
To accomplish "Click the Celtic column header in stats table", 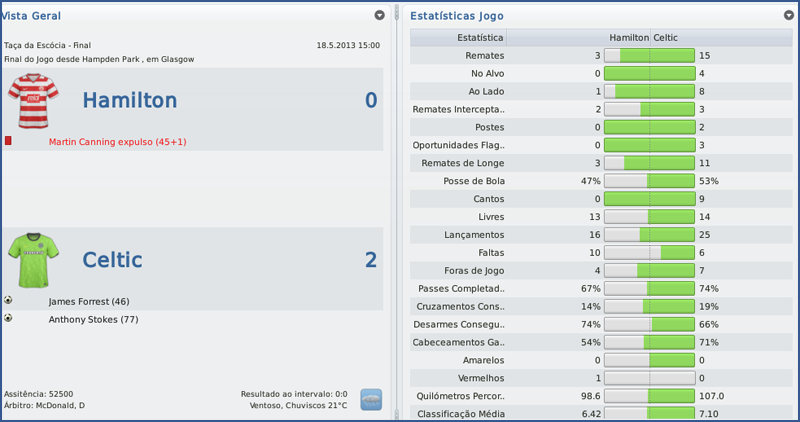I will click(666, 38).
